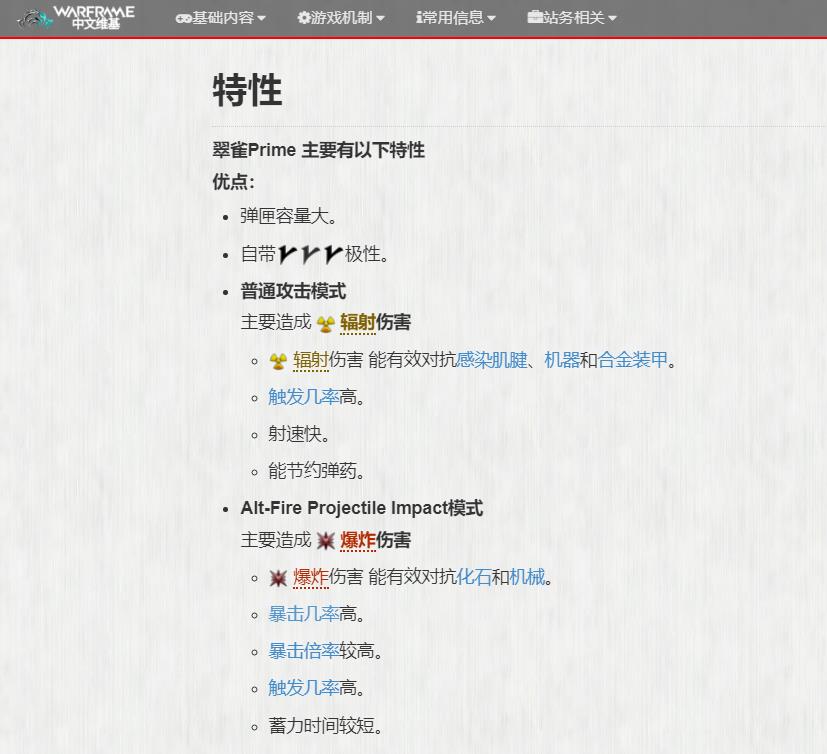This screenshot has height=754, width=827.
Task: Click the first V polarity icon after 自带
Action: [x=288, y=254]
